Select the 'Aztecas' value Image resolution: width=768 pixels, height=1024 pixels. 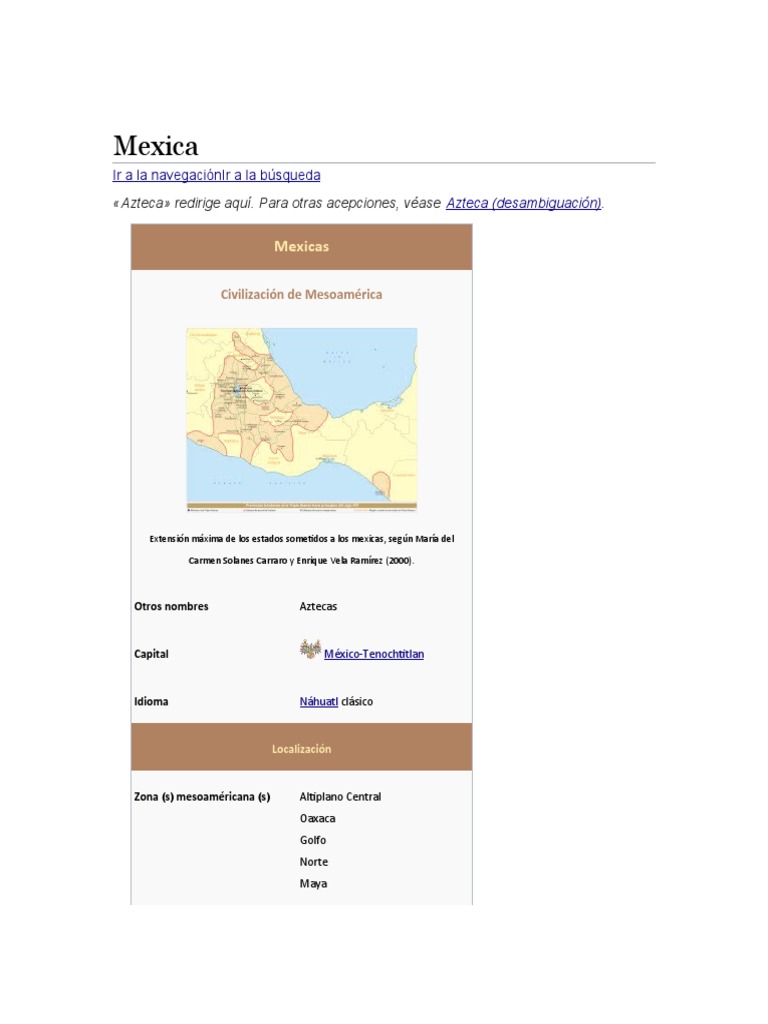318,606
